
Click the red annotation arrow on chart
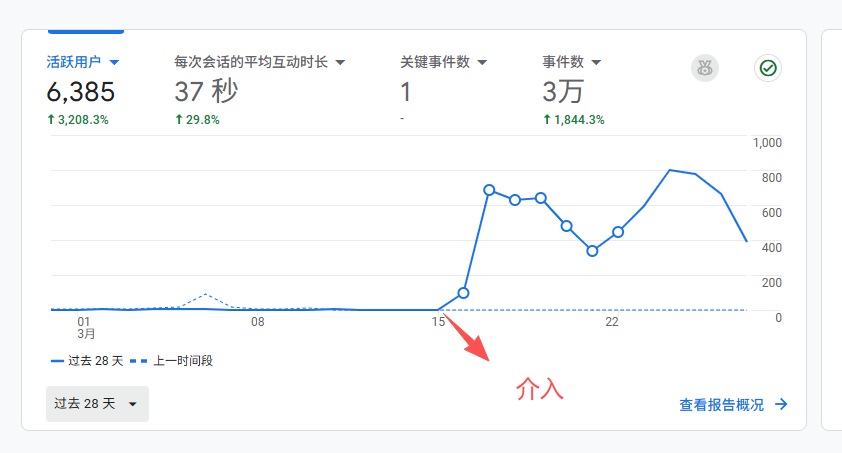coord(466,337)
